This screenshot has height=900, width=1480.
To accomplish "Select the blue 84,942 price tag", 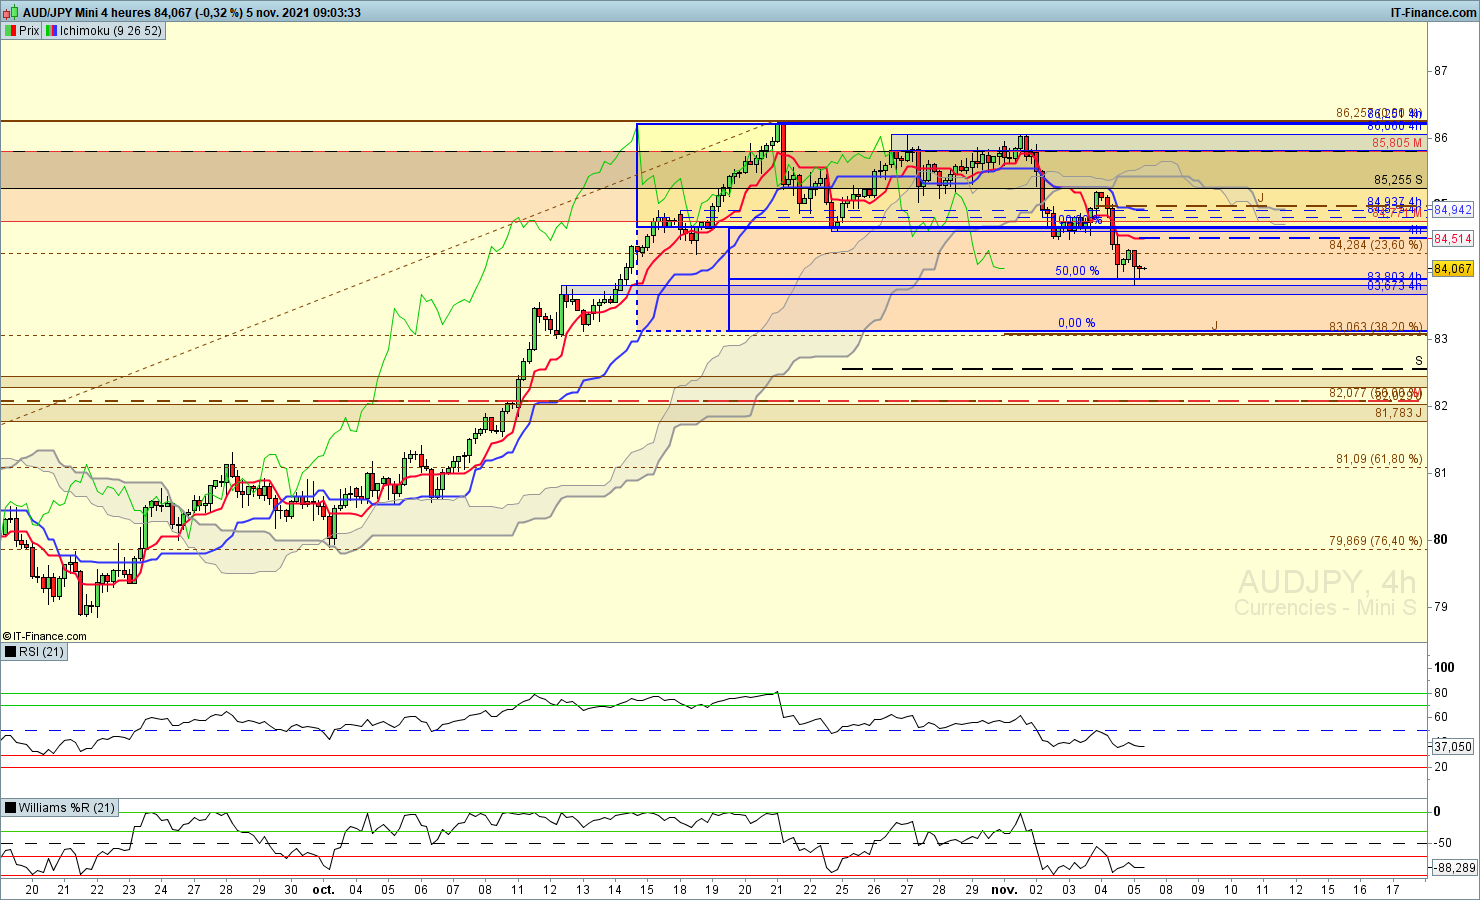I will (x=1452, y=210).
